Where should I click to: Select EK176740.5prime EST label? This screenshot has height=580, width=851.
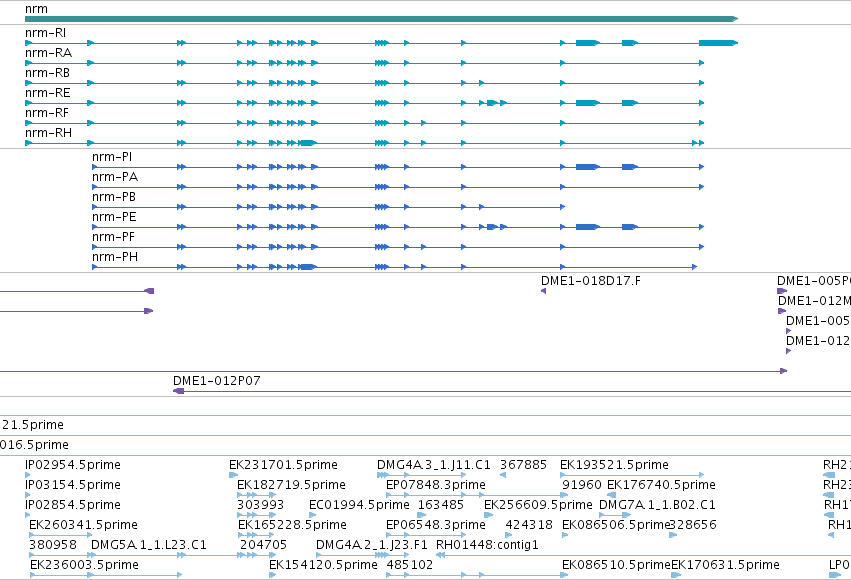[661, 486]
